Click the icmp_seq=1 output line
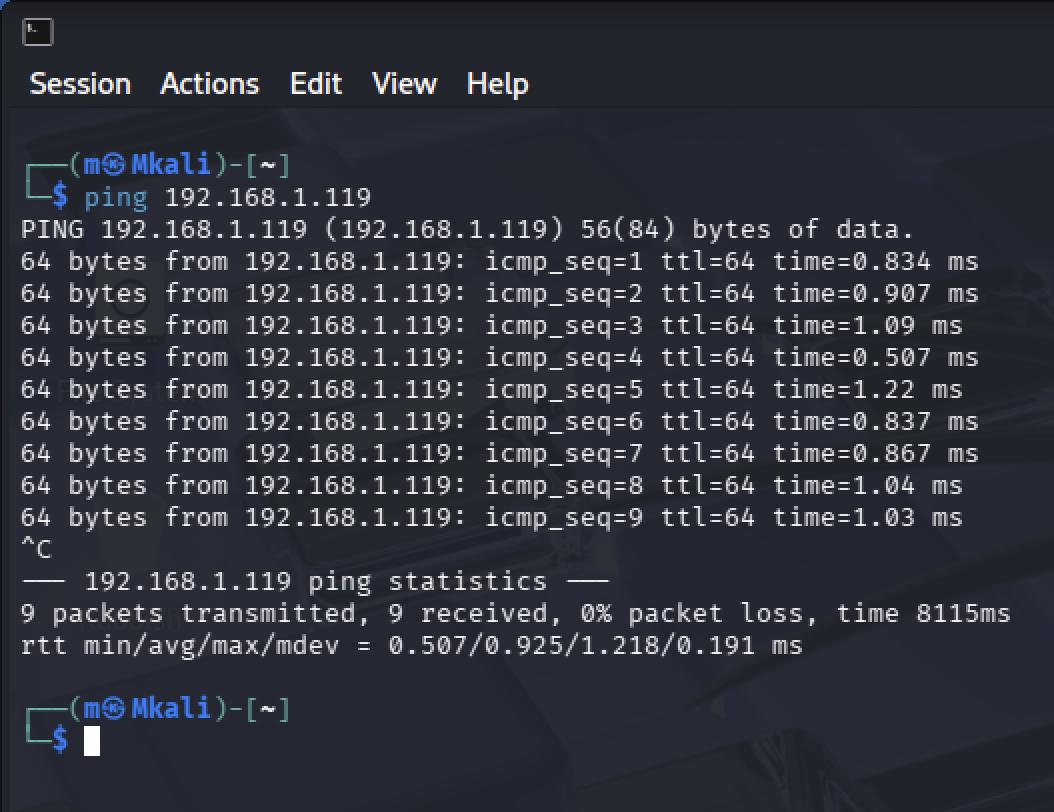1054x812 pixels. (499, 261)
